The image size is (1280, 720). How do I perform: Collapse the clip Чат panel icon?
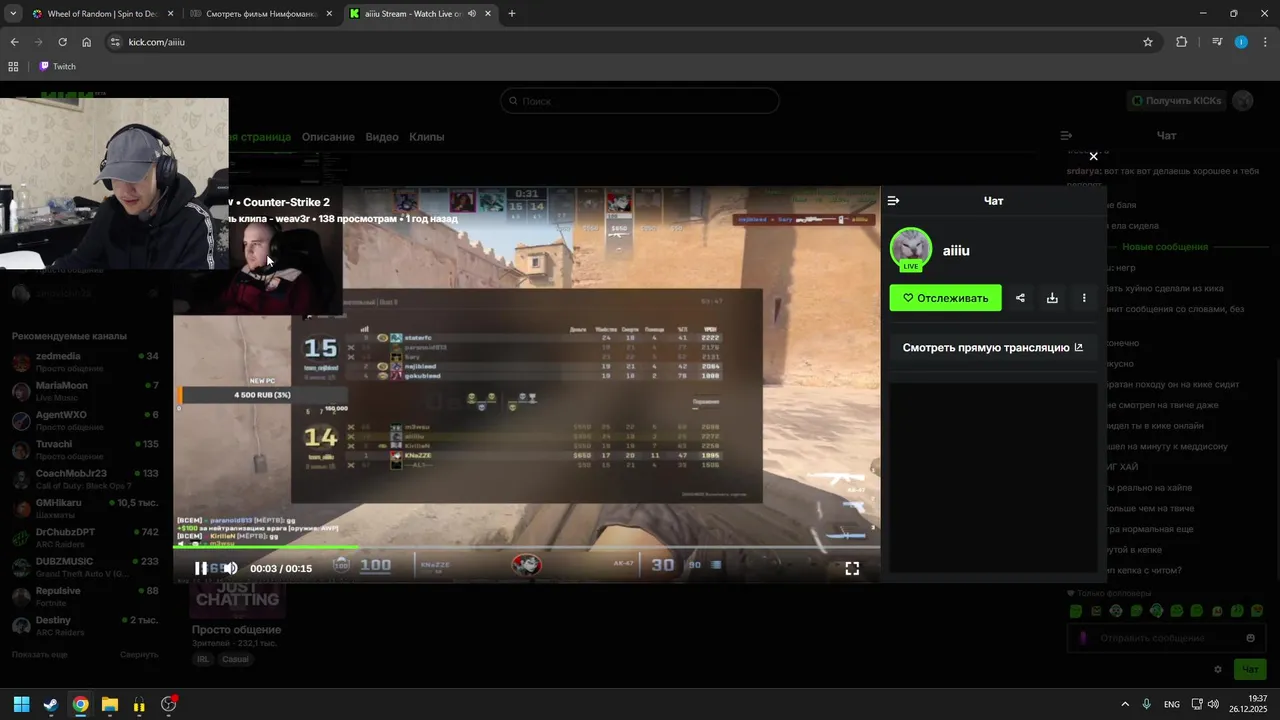click(x=893, y=201)
